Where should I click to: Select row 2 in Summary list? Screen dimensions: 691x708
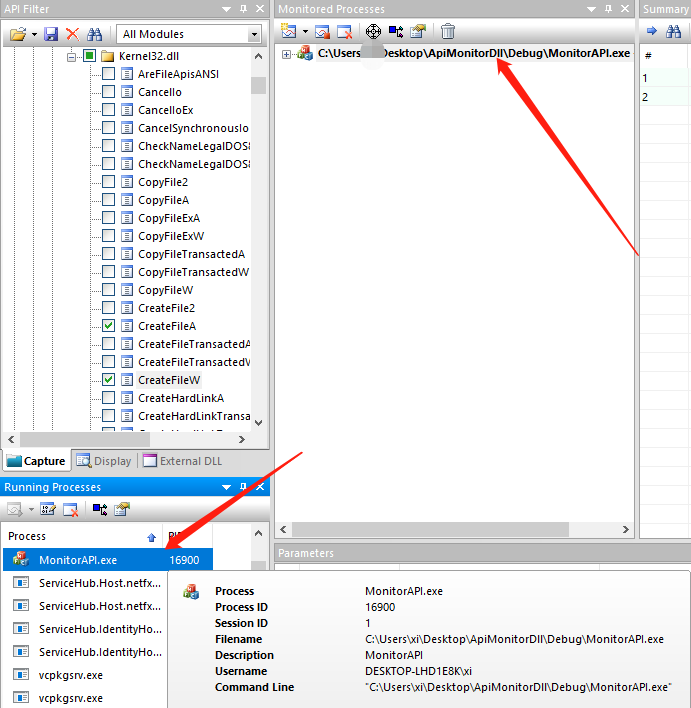(x=665, y=97)
